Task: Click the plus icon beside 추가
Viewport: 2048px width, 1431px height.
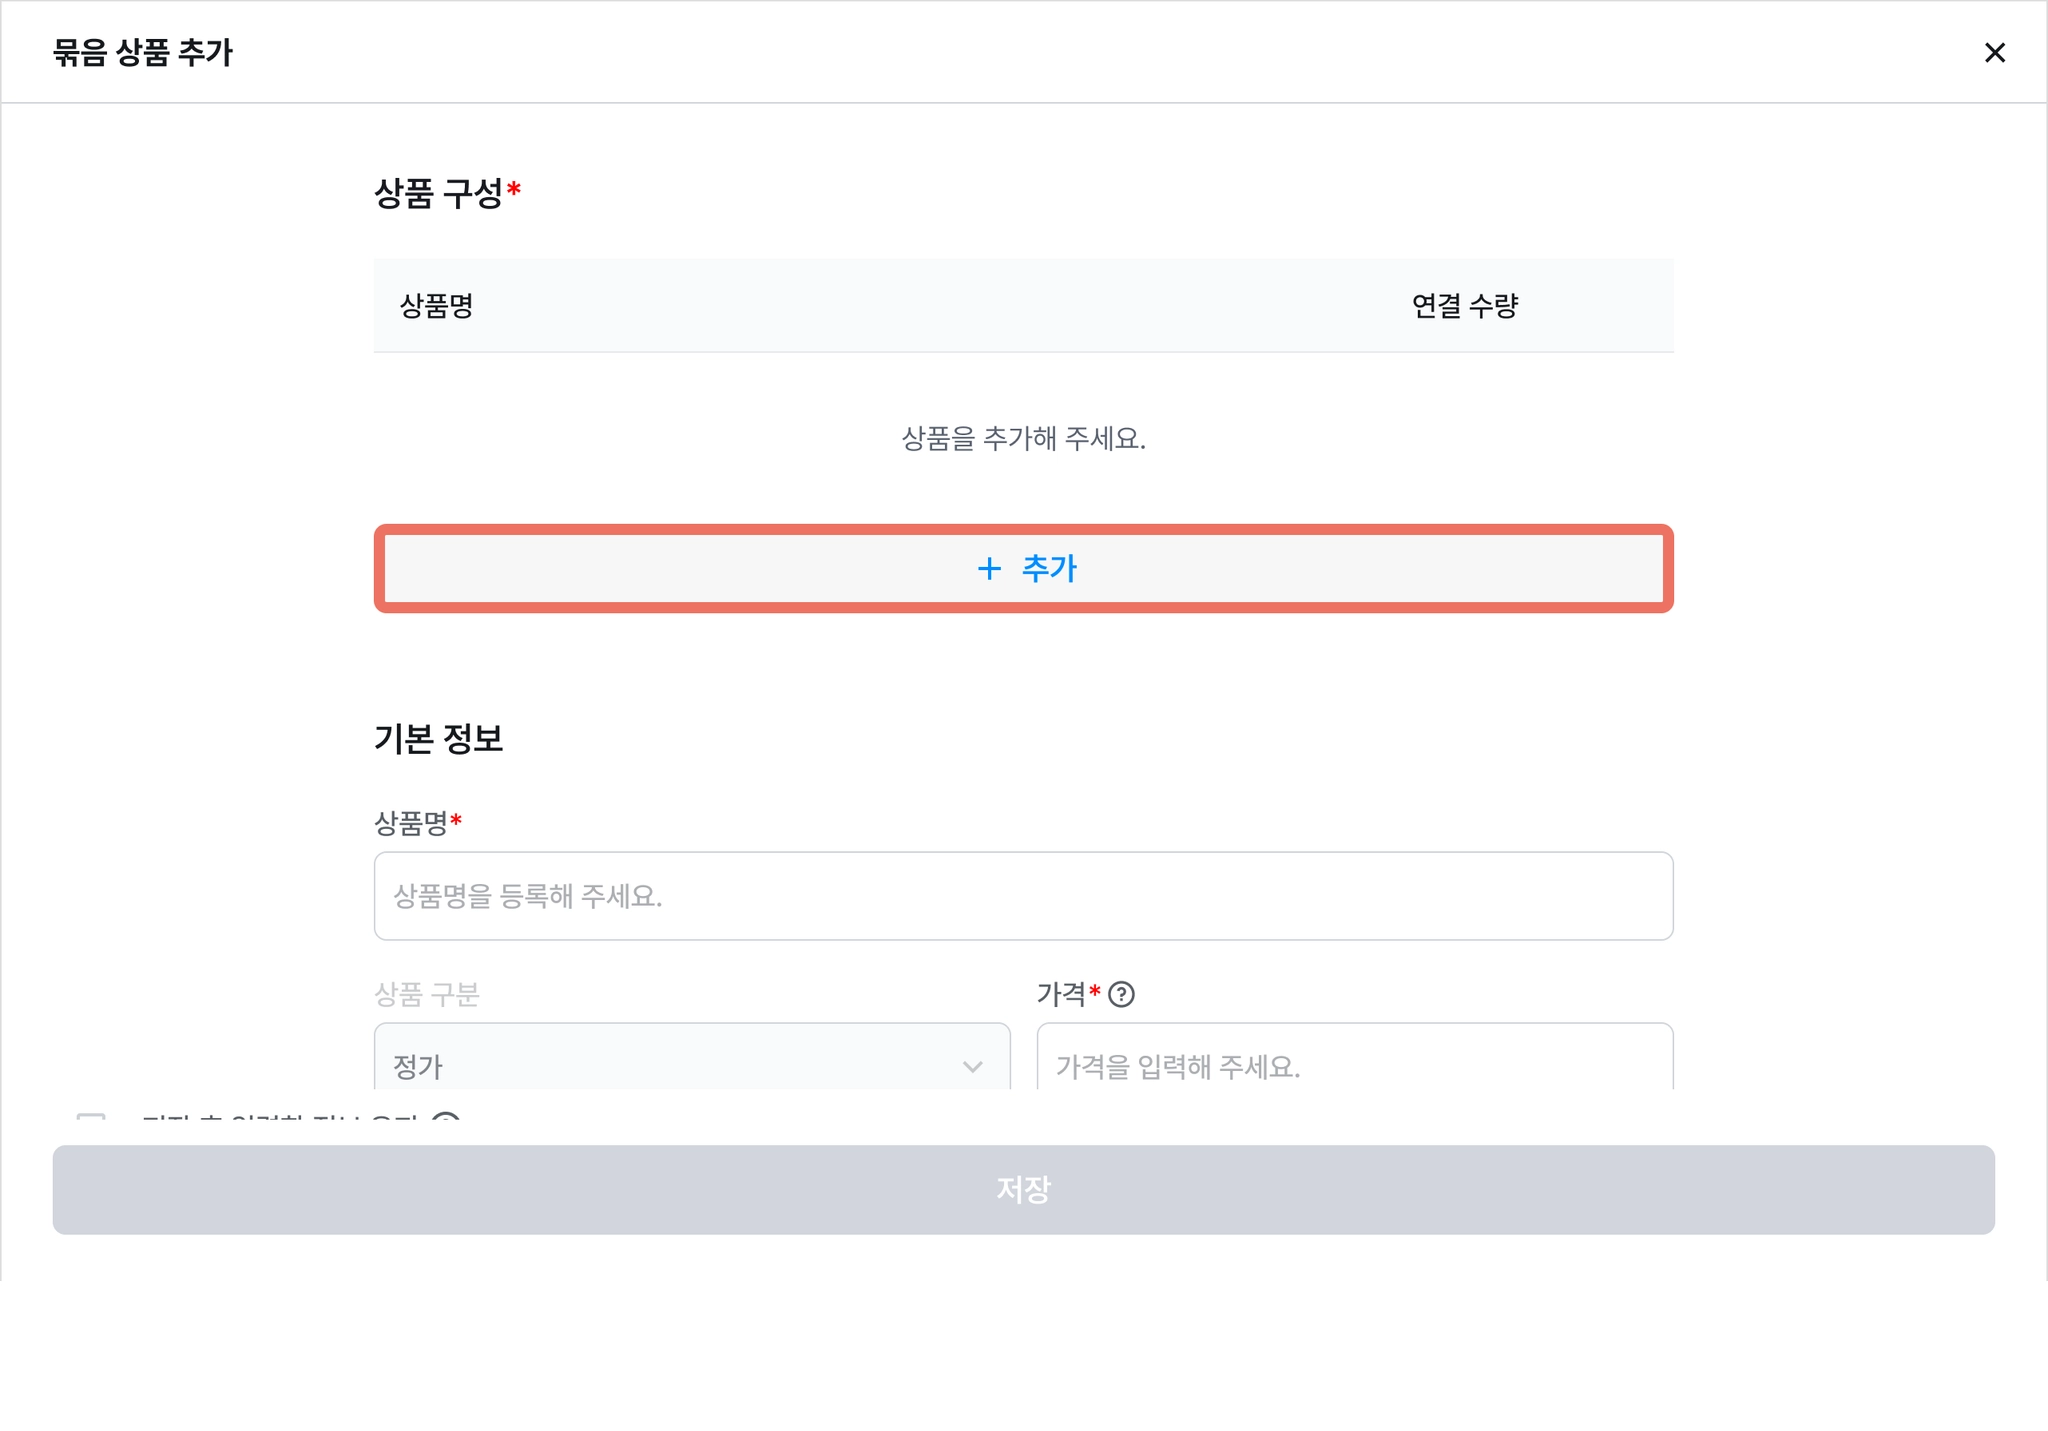Action: point(988,569)
